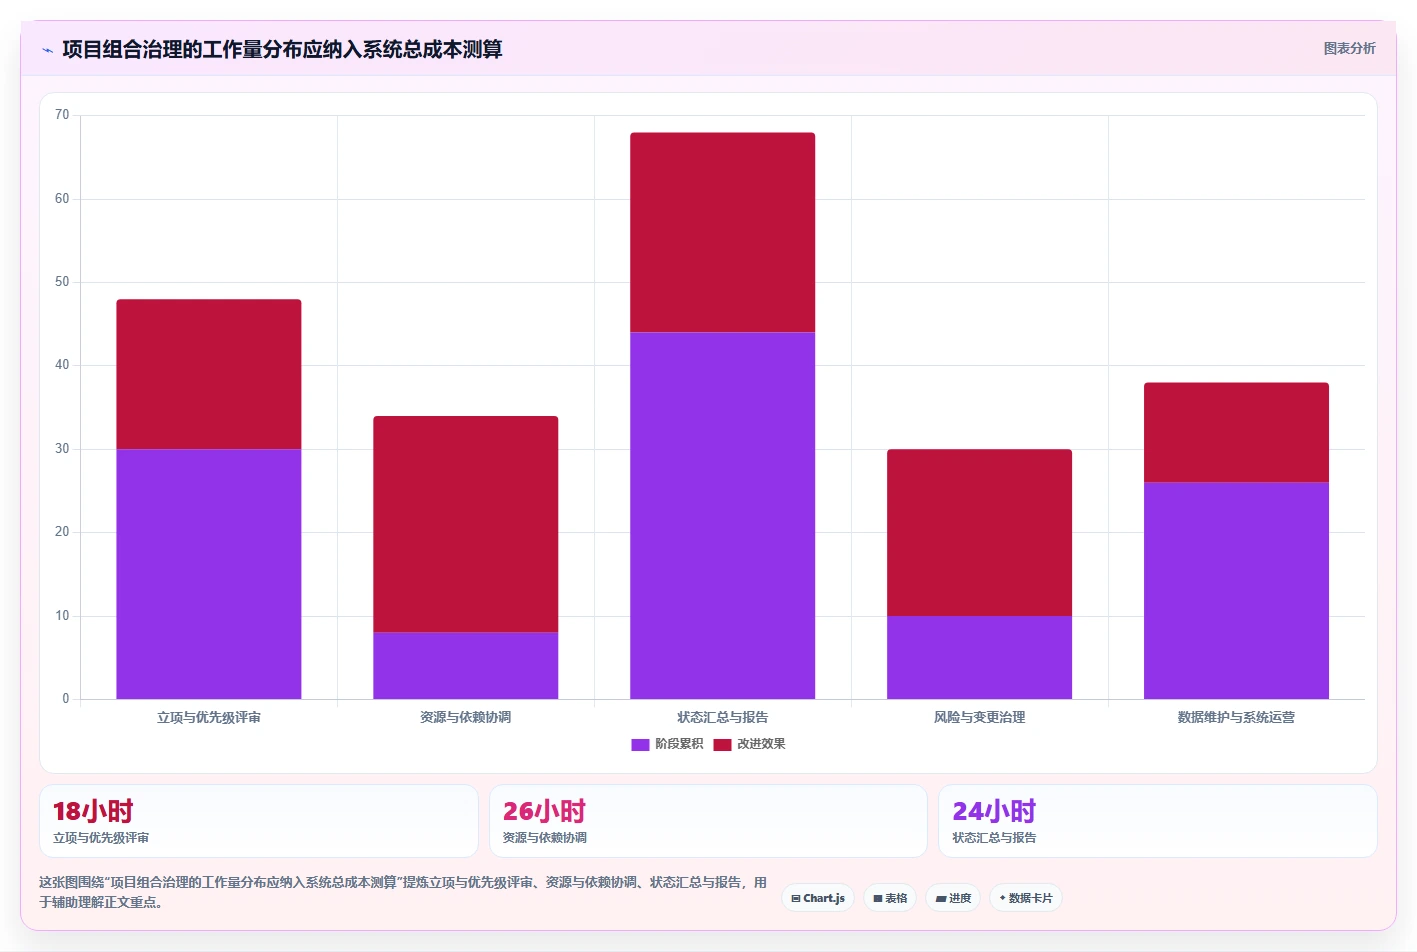Click the 图表分析 label in the header
The height and width of the screenshot is (952, 1417).
point(1349,48)
